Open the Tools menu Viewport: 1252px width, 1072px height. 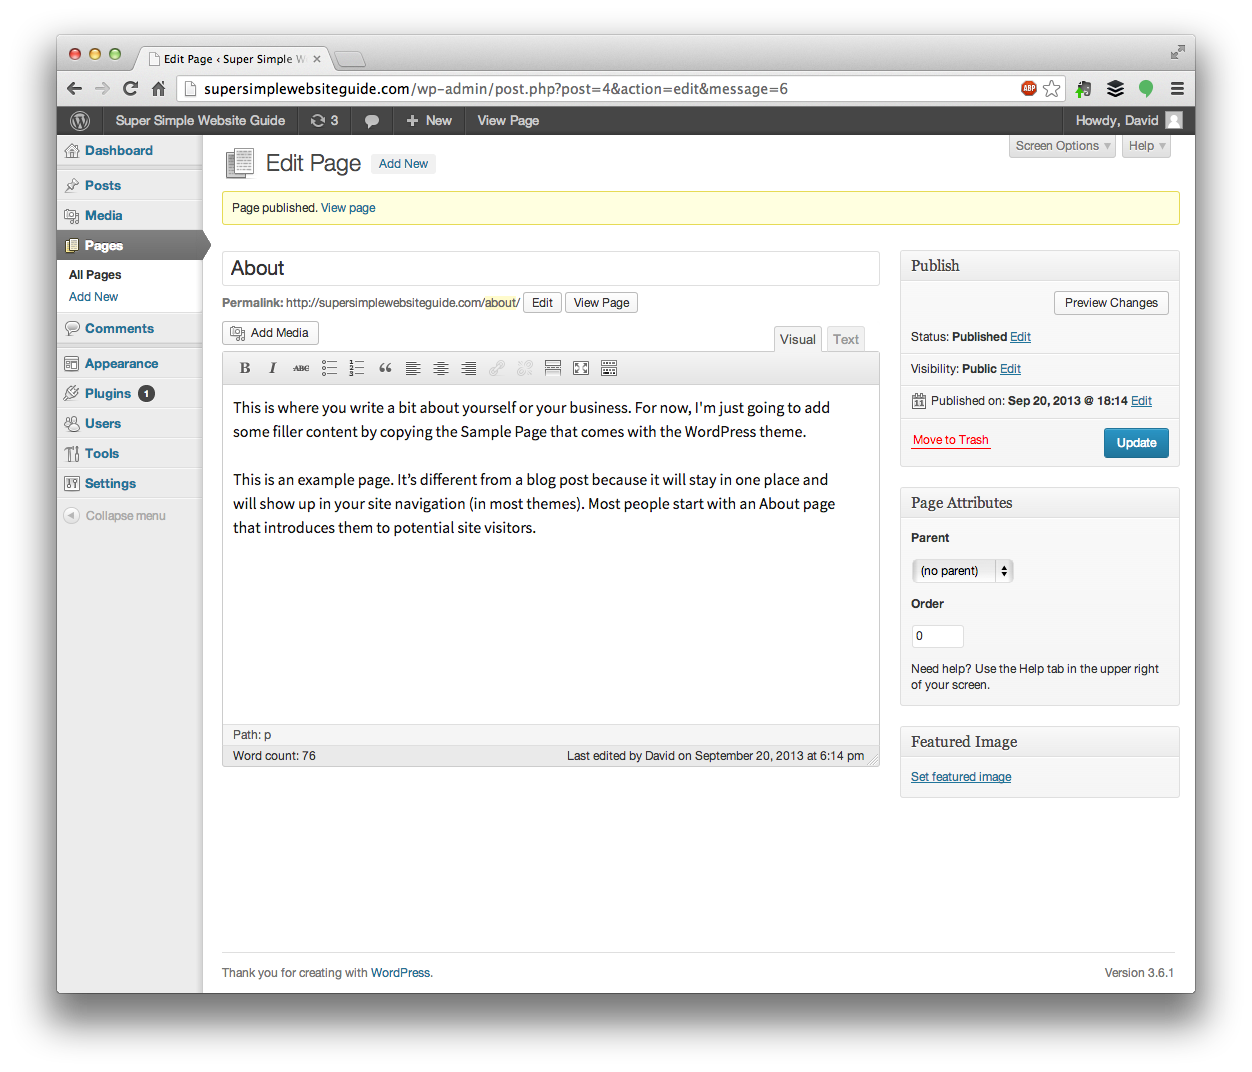129,454
